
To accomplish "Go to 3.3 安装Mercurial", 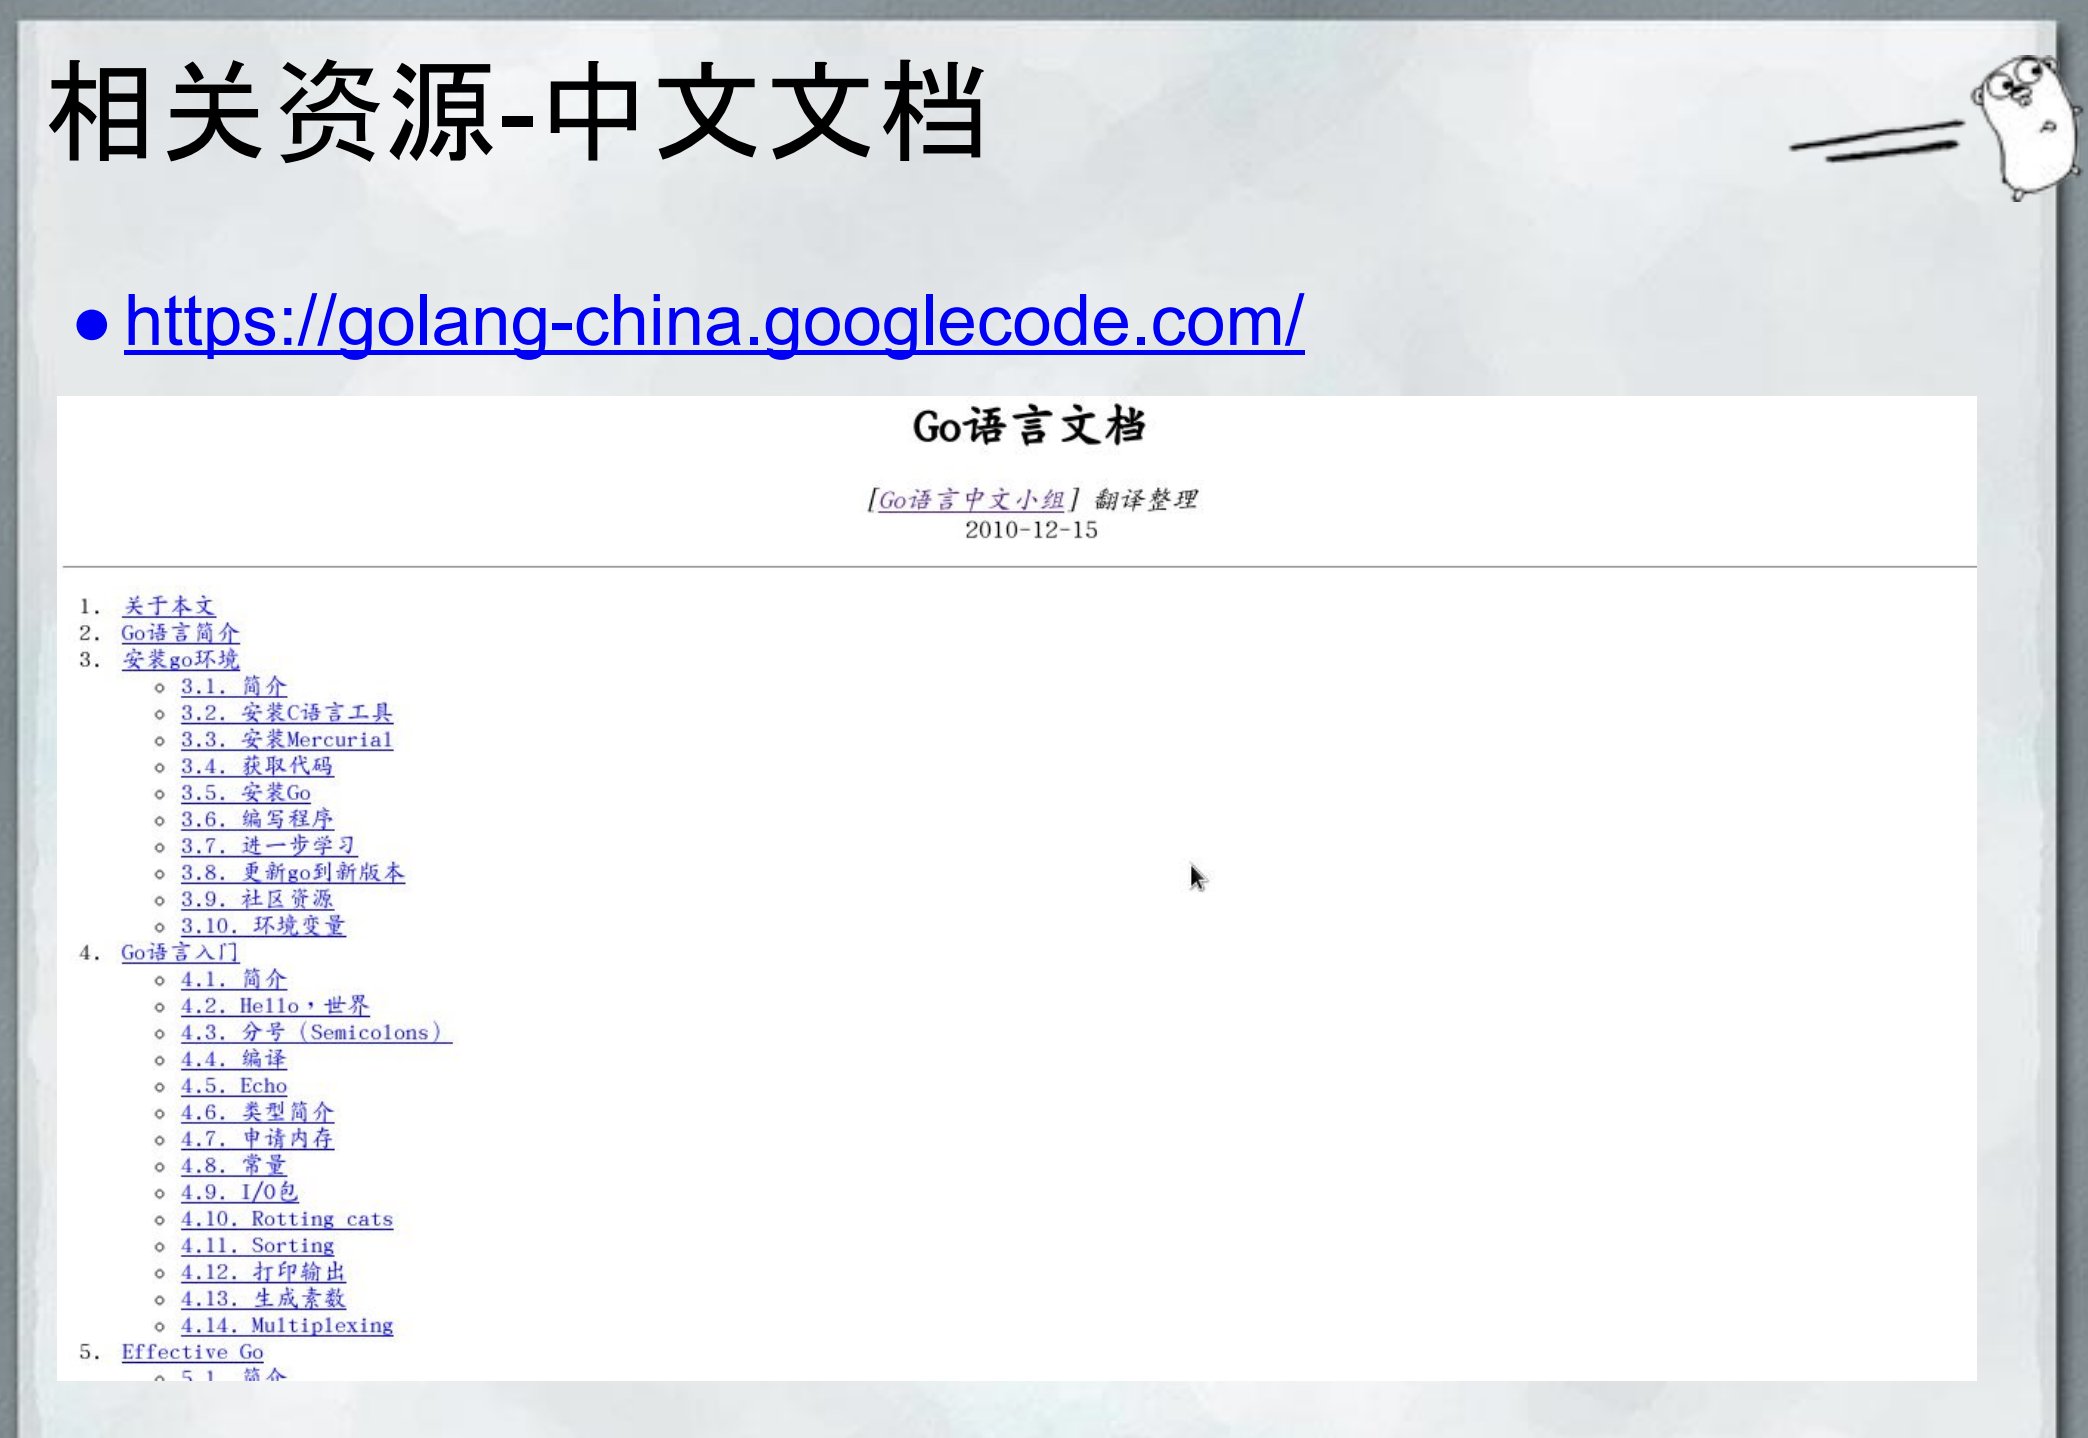I will coord(286,740).
